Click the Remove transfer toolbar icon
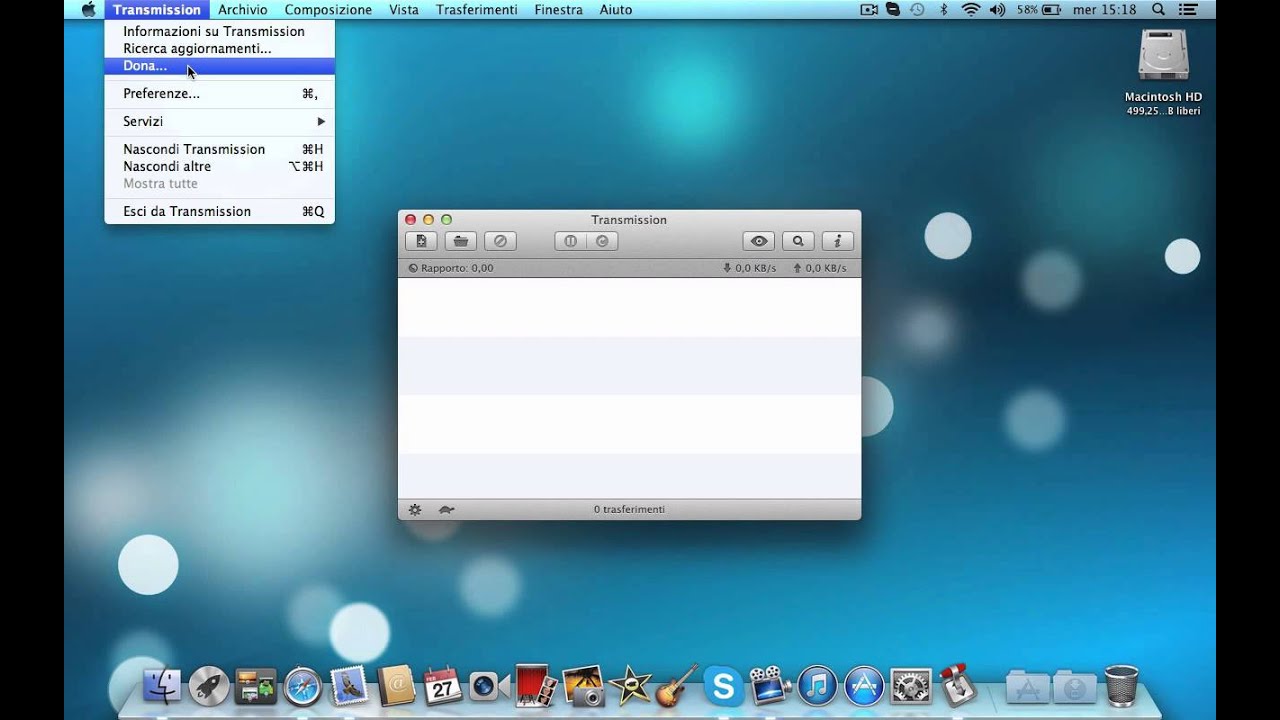Image resolution: width=1280 pixels, height=720 pixels. [501, 241]
